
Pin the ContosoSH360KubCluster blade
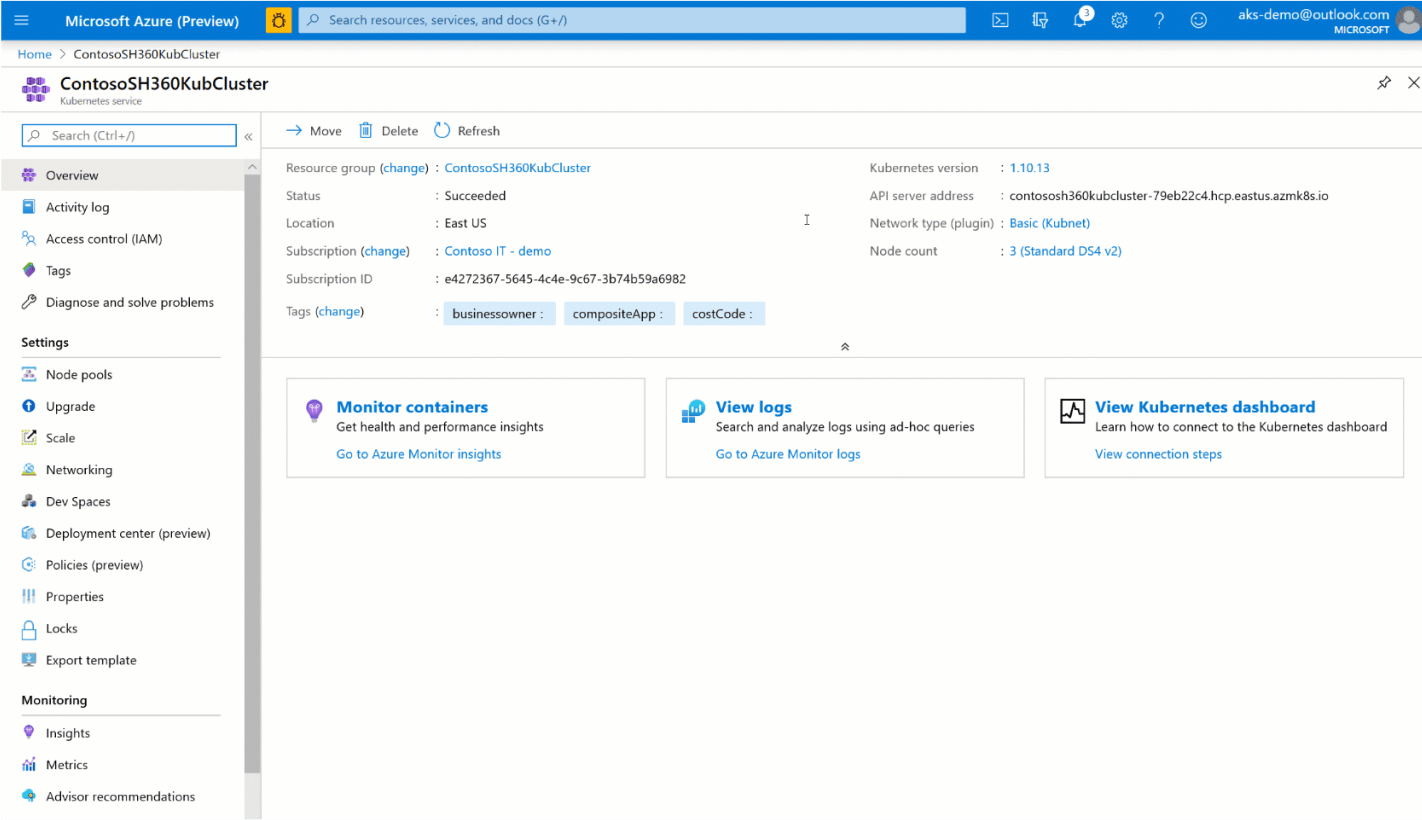pyautogui.click(x=1384, y=83)
